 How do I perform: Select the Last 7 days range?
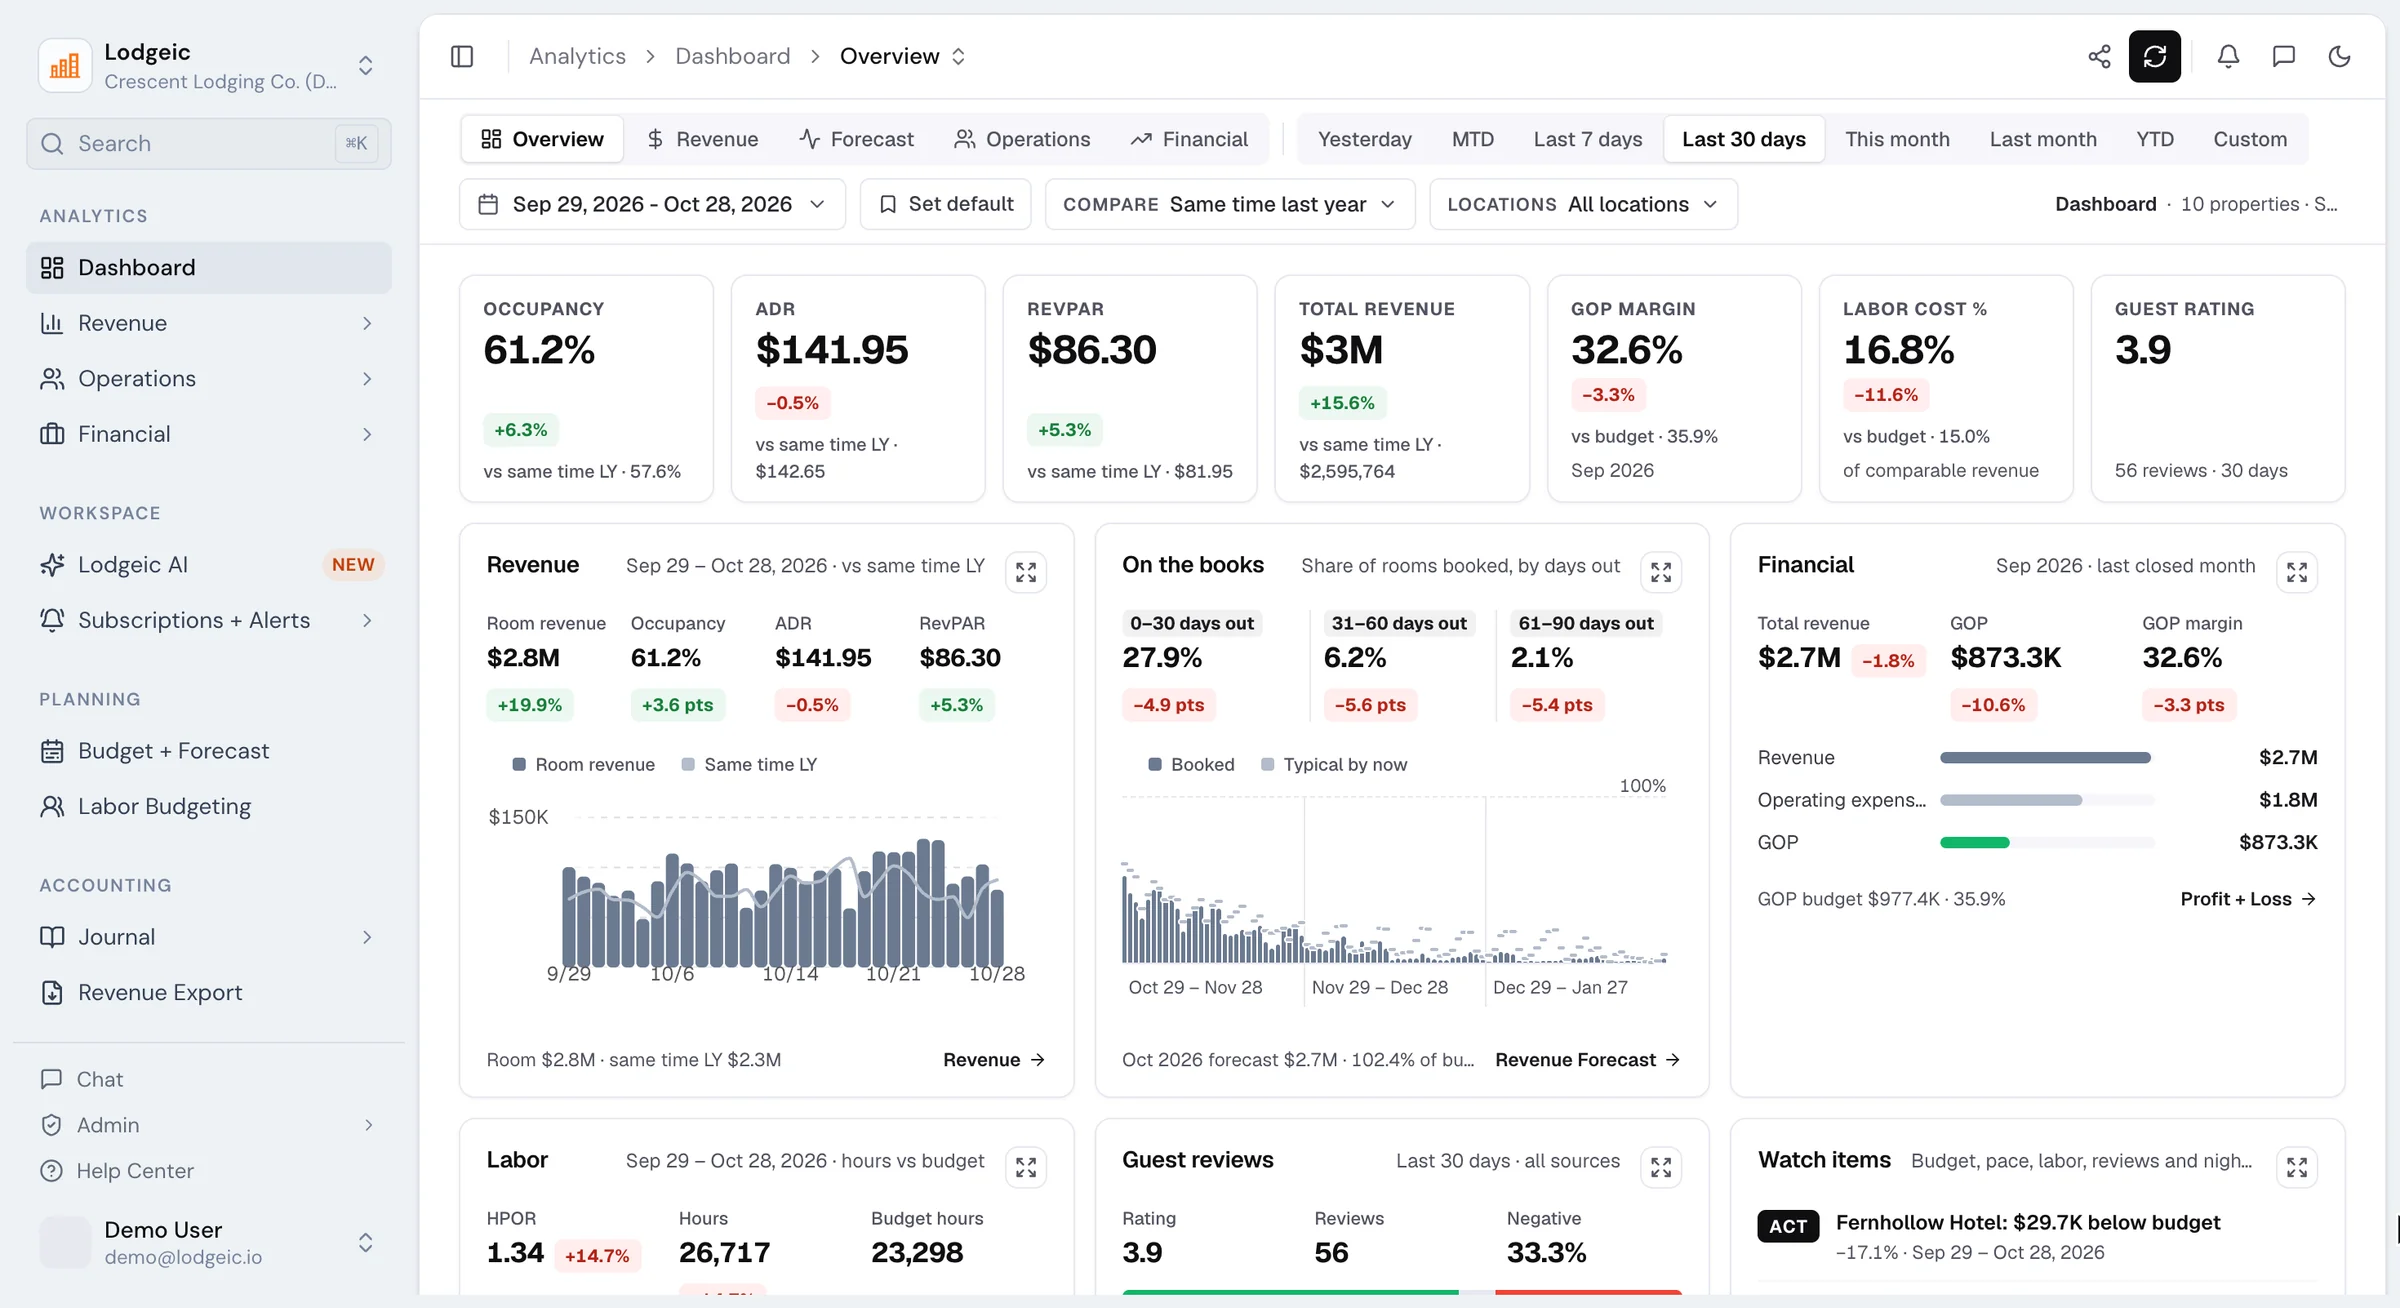tap(1588, 139)
